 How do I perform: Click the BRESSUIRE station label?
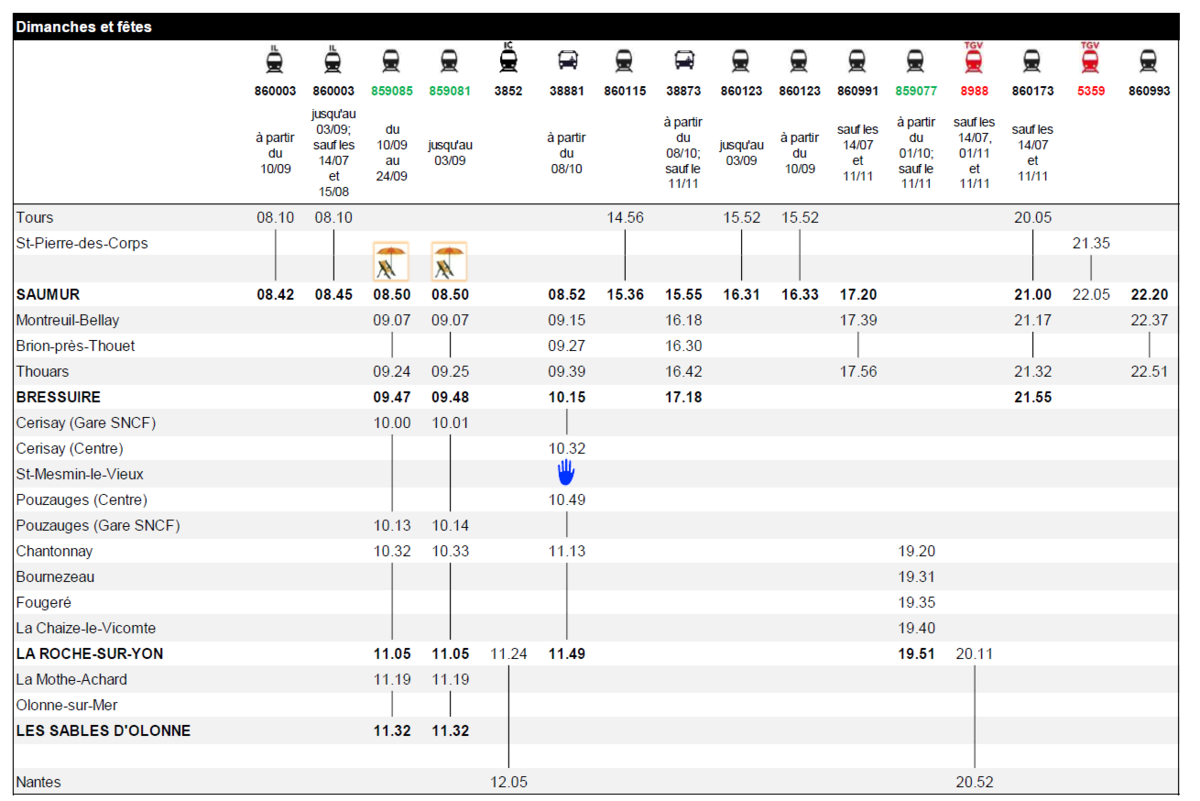tap(58, 397)
